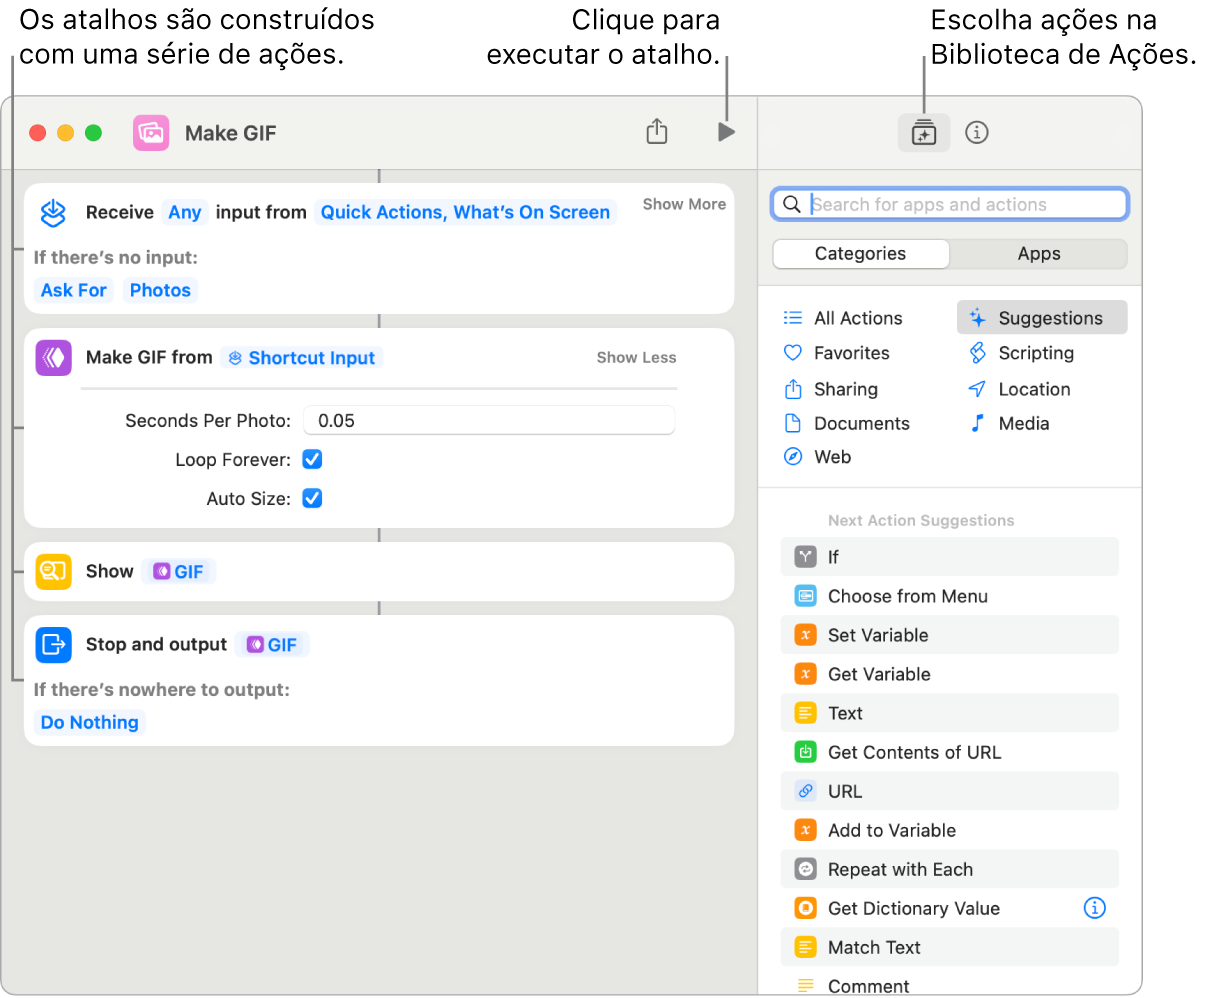This screenshot has width=1205, height=998.
Task: Click the Share icon in the toolbar
Action: pos(656,132)
